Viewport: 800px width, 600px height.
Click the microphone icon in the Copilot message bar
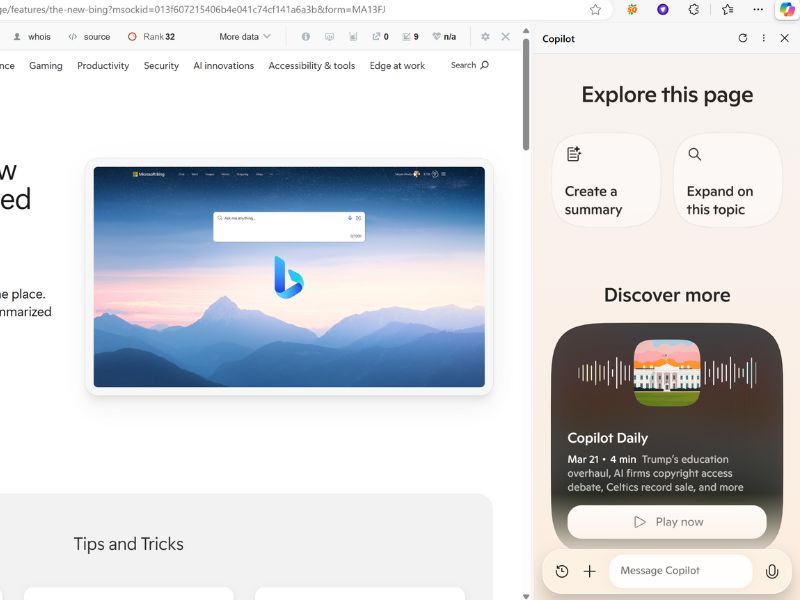pyautogui.click(x=771, y=571)
